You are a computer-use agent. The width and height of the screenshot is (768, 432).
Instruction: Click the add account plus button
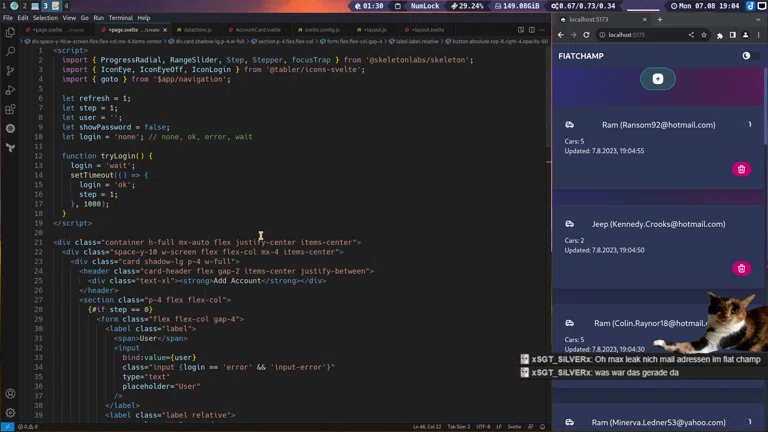[657, 79]
